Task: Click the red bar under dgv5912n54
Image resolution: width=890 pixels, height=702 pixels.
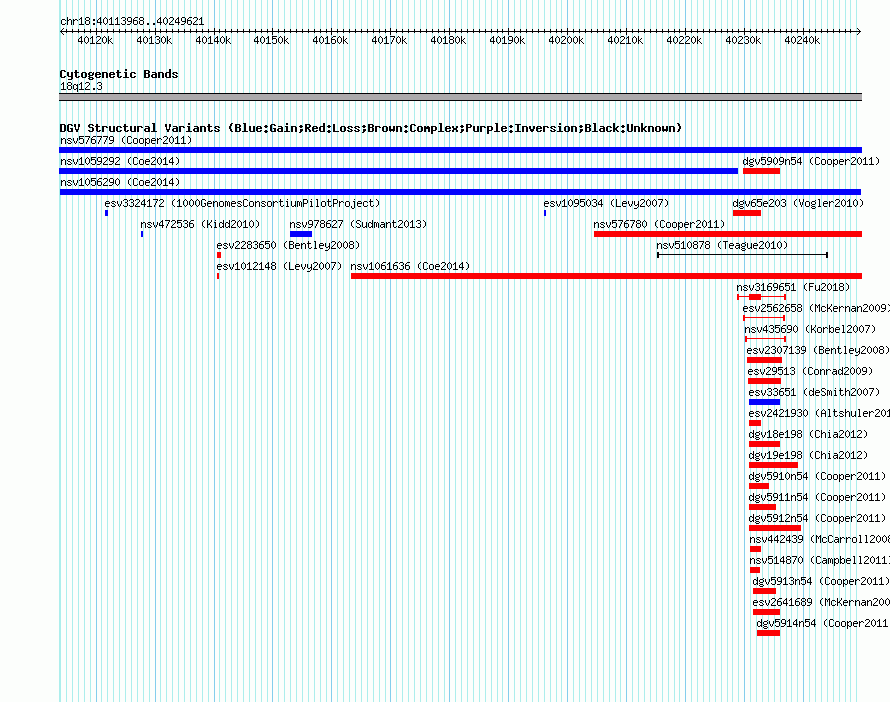Action: 775,528
